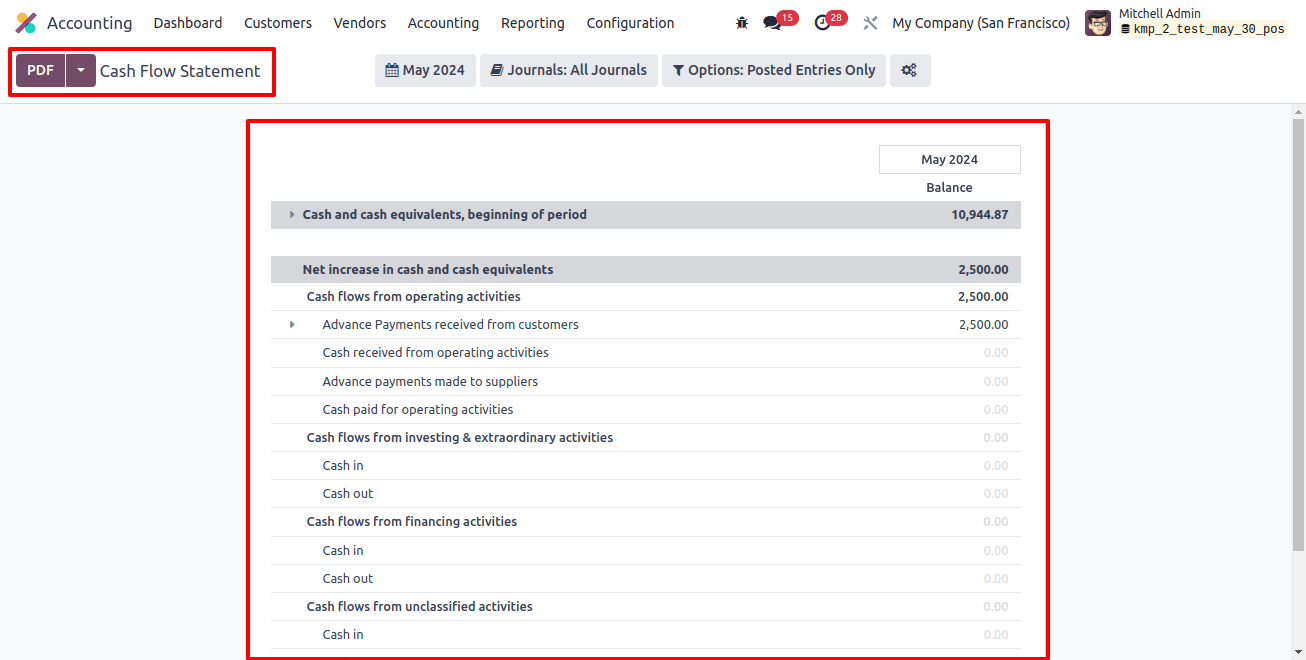The image size is (1306, 660).
Task: Click the Cash received from operating activities row
Action: coord(646,353)
